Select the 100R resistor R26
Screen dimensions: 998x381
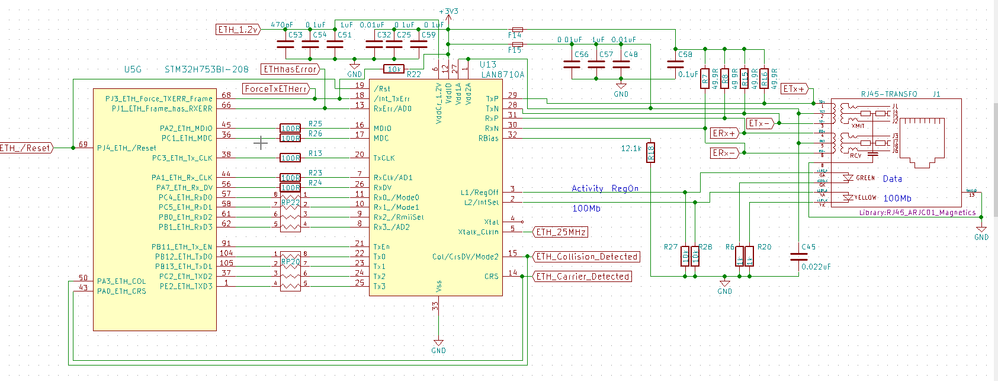[290, 137]
